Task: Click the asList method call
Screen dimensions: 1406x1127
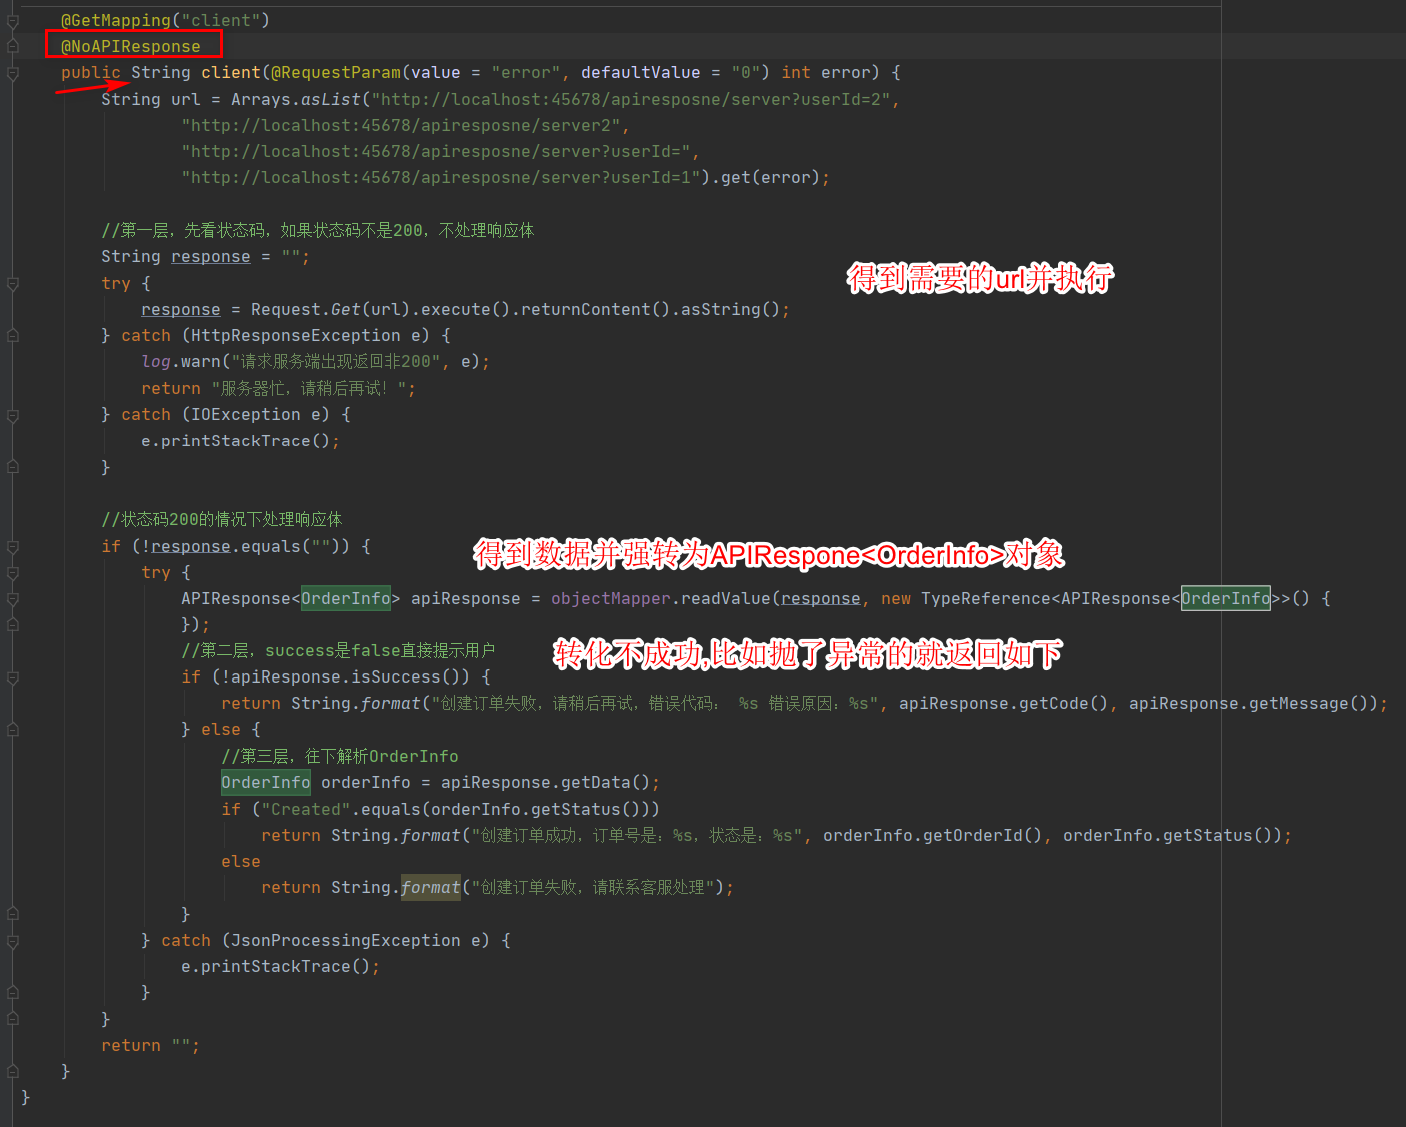Action: click(331, 99)
